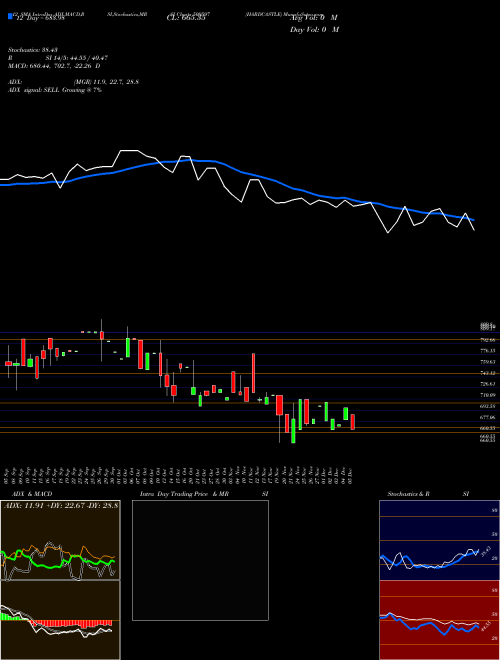Click the MACD histogram chart with red bars
This screenshot has width=500, height=660.
[60, 620]
